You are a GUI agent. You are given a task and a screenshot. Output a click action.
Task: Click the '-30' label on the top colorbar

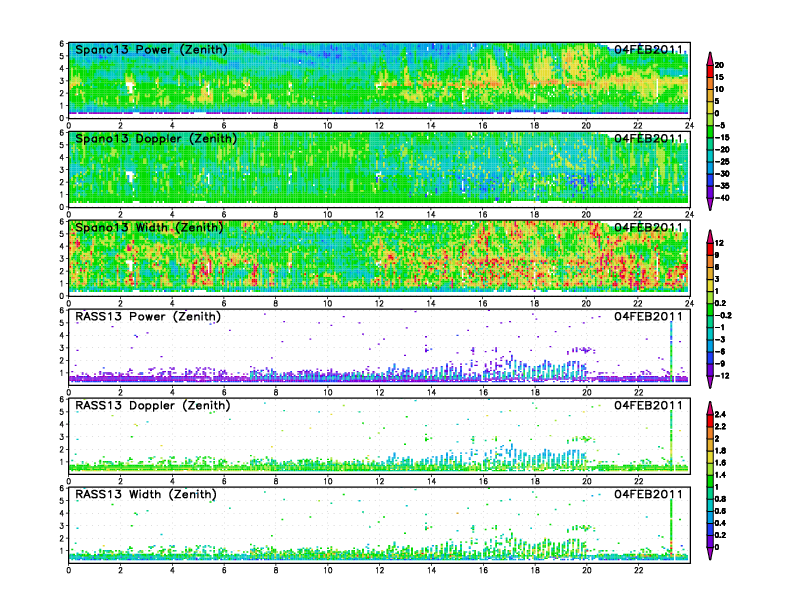[x=722, y=174]
